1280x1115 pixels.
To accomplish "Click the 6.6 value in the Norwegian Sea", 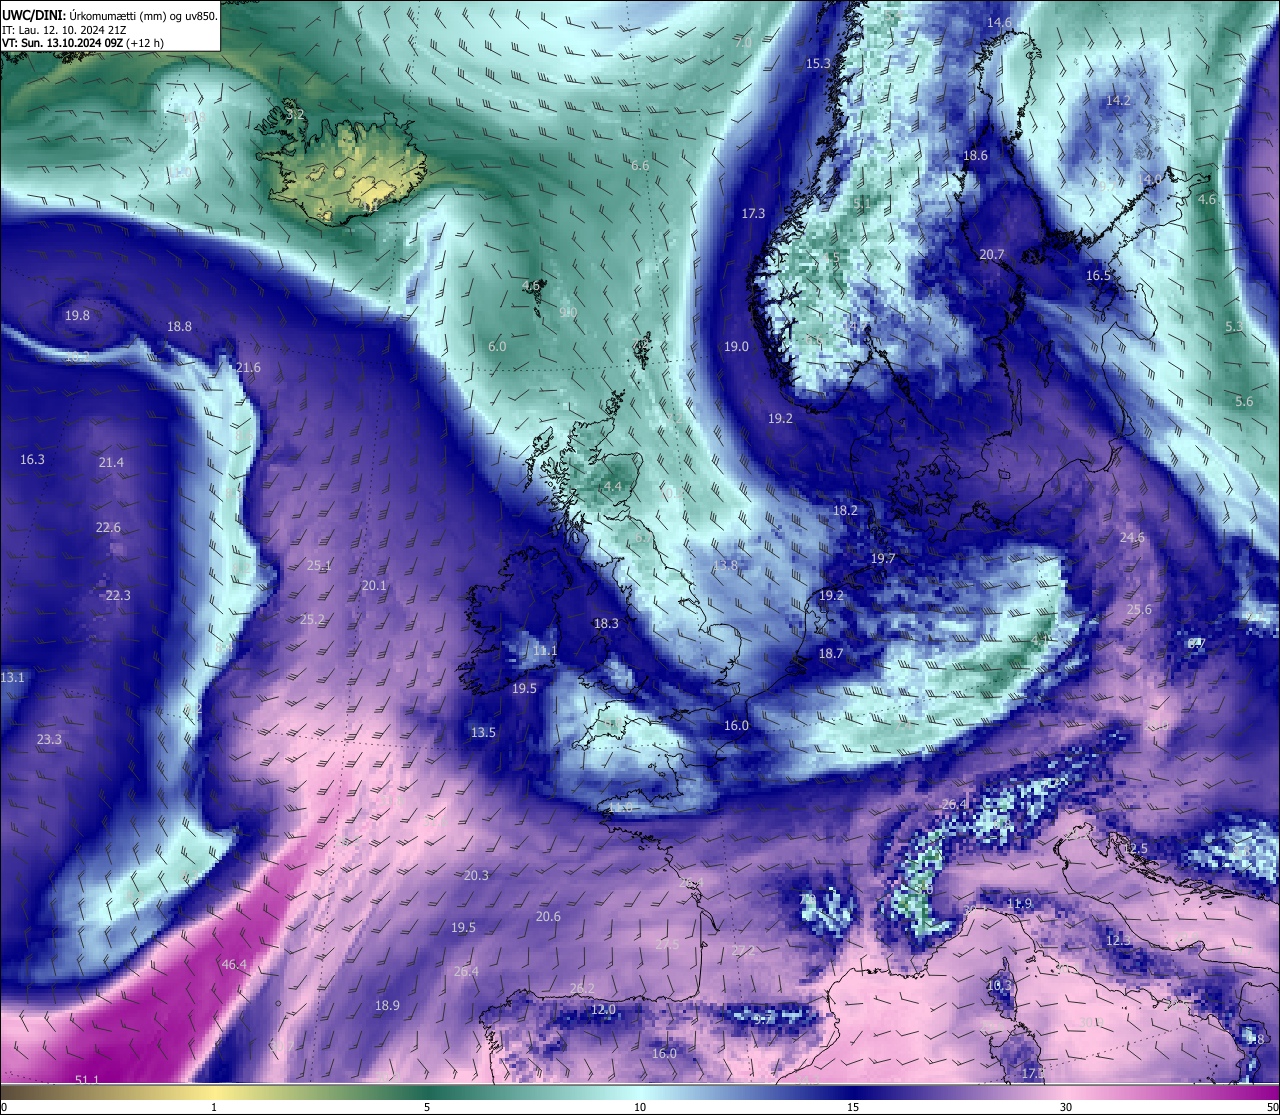I will (640, 166).
